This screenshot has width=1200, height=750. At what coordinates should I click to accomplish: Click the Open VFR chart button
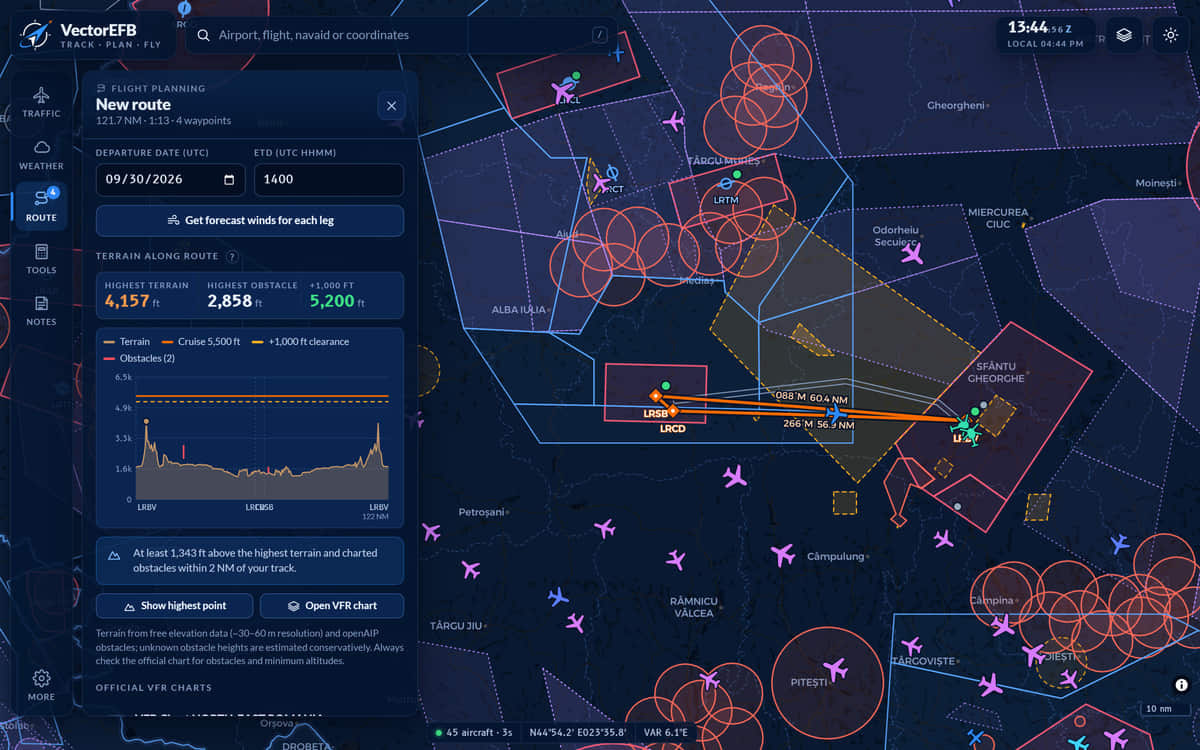pyautogui.click(x=332, y=606)
